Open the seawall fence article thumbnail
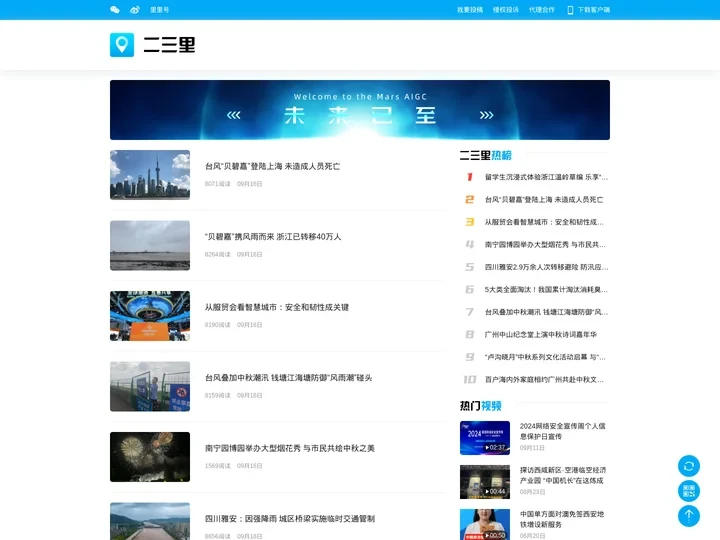 click(x=150, y=386)
